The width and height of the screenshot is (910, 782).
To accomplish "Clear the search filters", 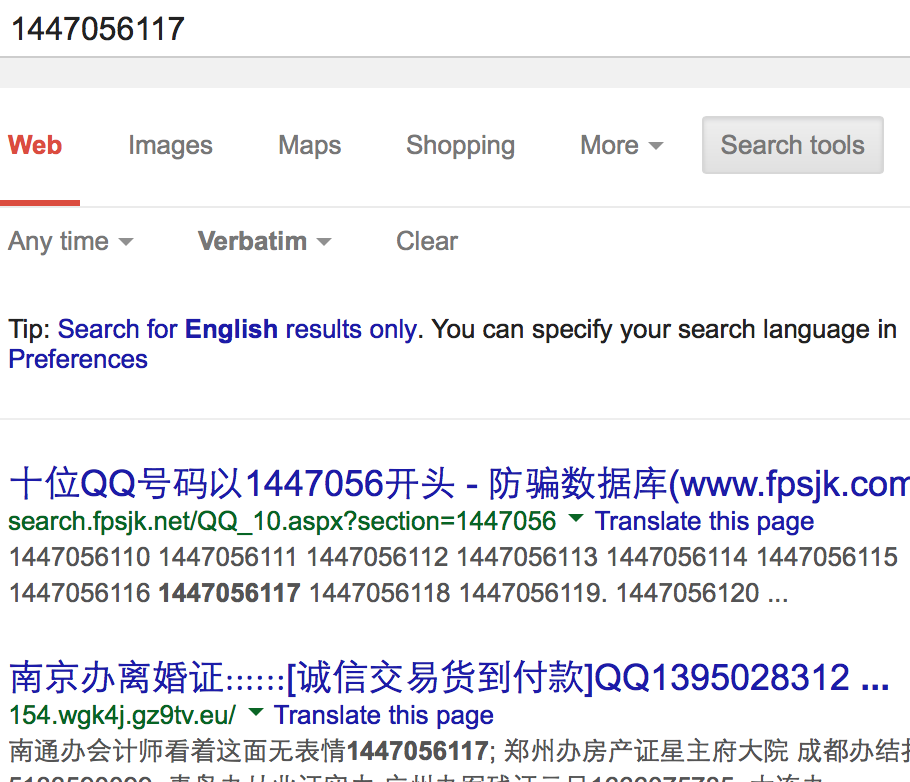I will [x=427, y=241].
